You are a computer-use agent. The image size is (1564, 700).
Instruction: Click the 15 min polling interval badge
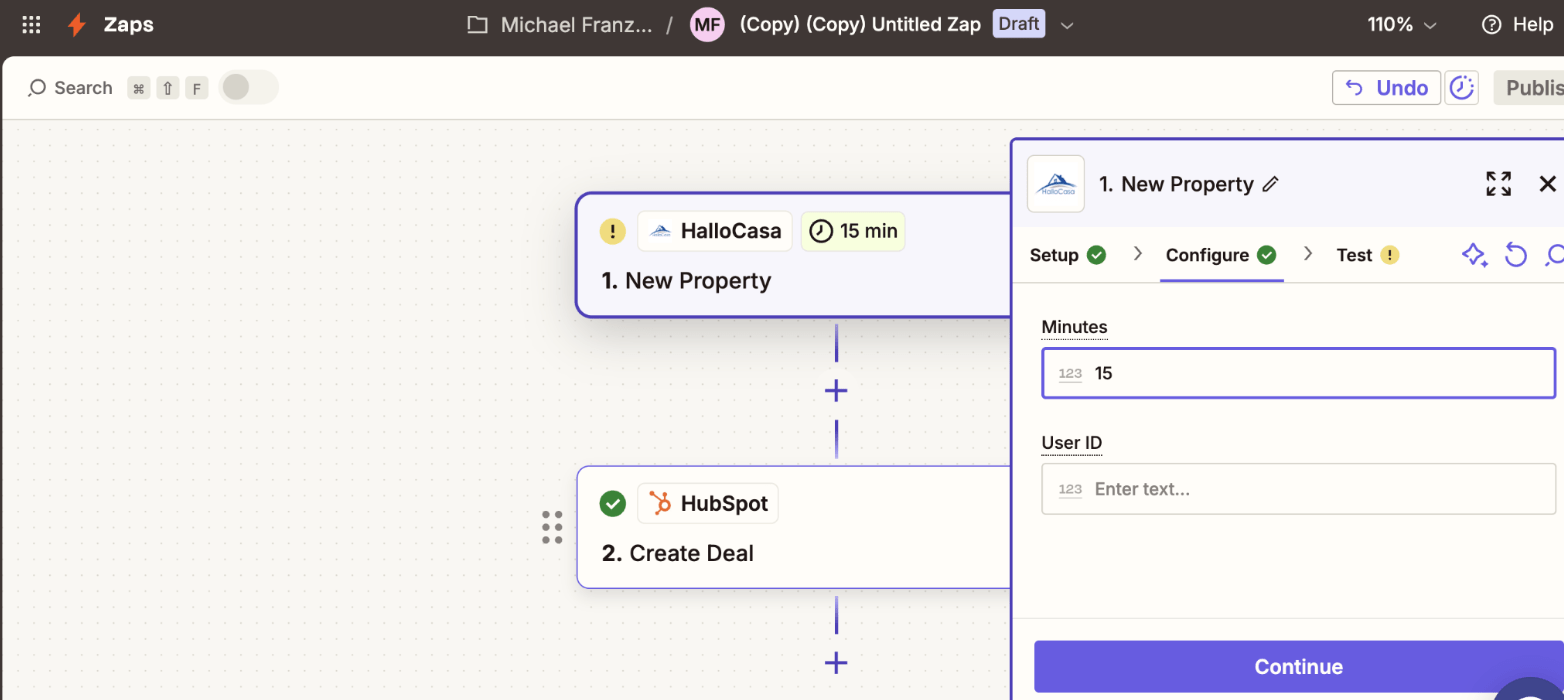[853, 231]
